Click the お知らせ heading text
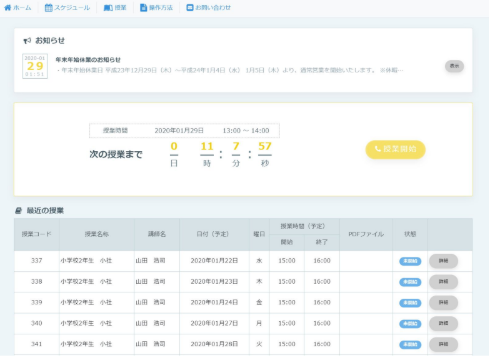This screenshot has height=360, width=489. point(50,41)
